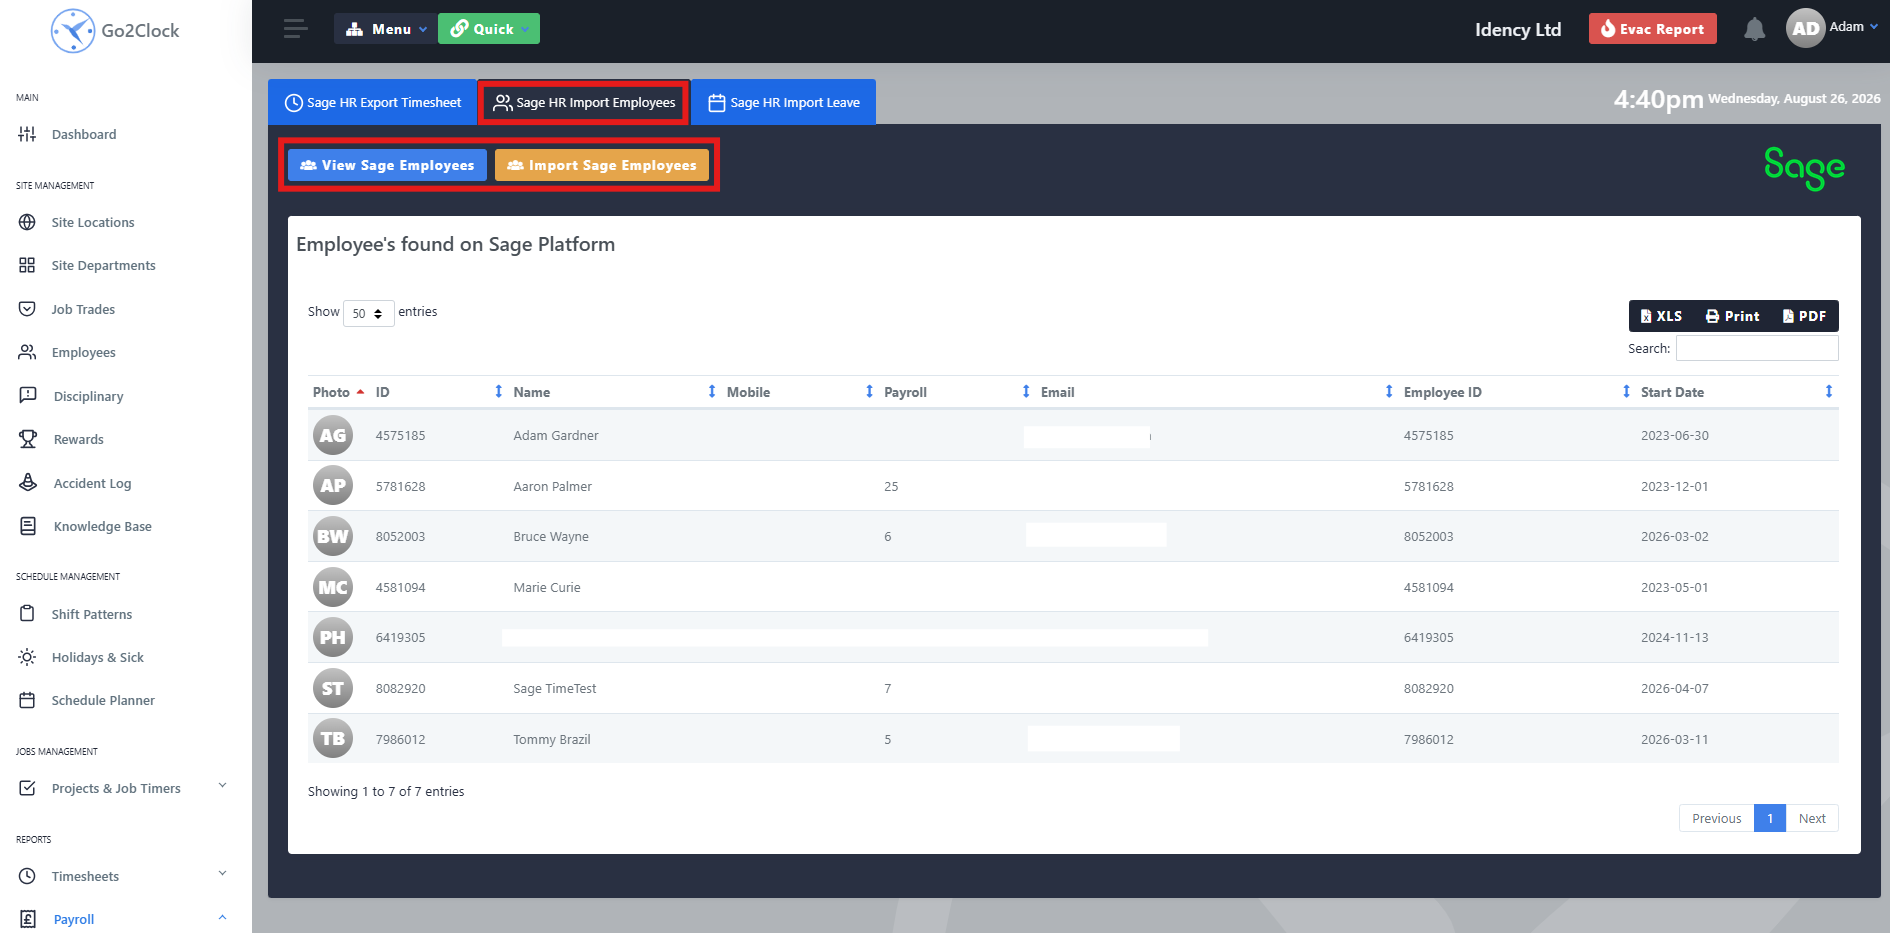This screenshot has width=1890, height=933.
Task: Open Holidays & Sick sidebar item
Action: (x=98, y=657)
